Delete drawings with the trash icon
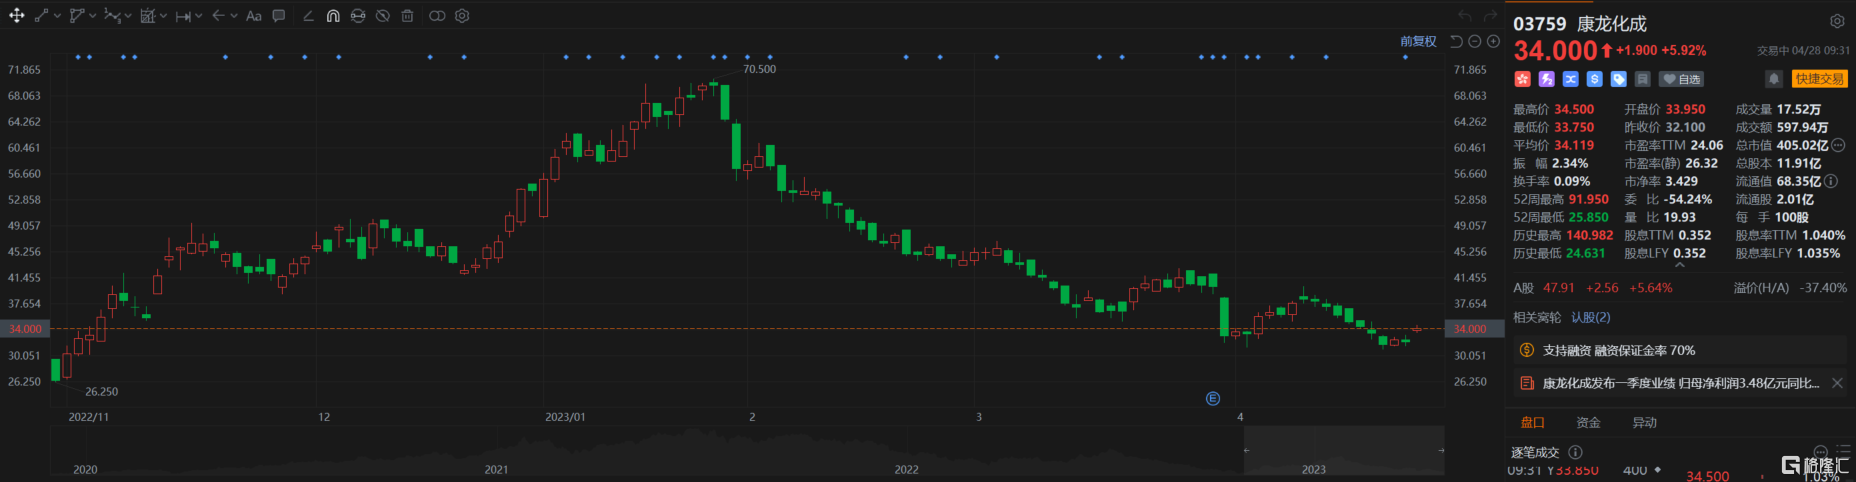 coord(407,16)
